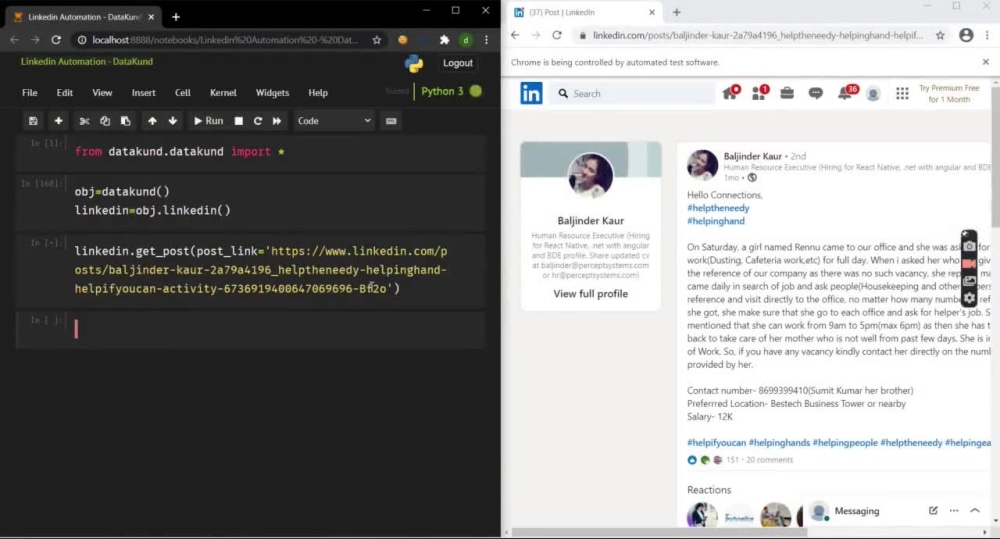The height and width of the screenshot is (539, 1000).
Task: Open Messaging options three-dot icon
Action: 953,510
